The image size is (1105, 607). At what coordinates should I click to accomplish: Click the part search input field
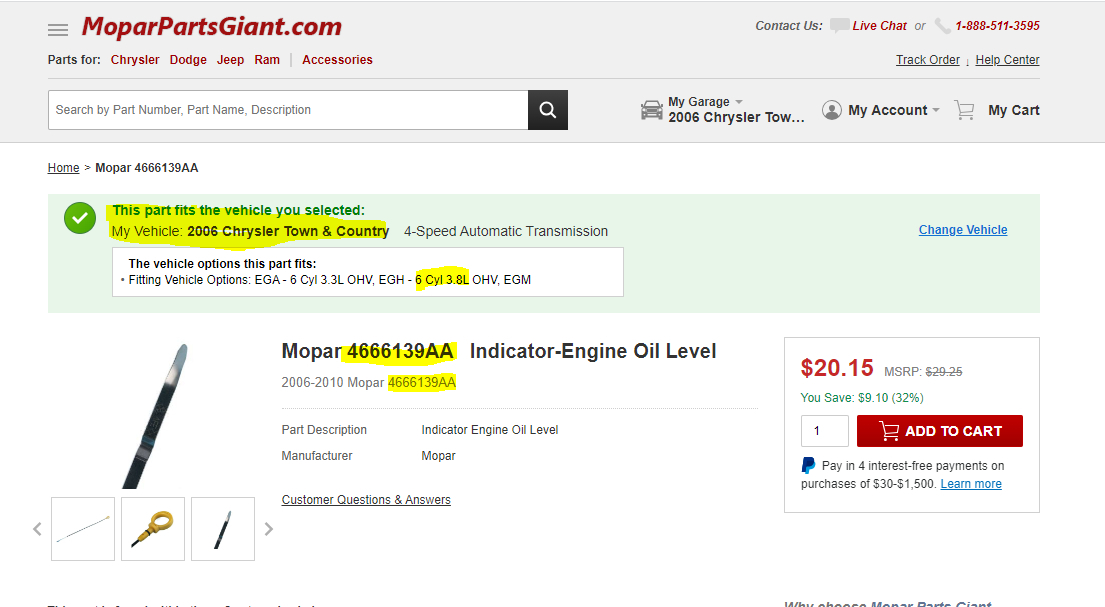click(288, 110)
